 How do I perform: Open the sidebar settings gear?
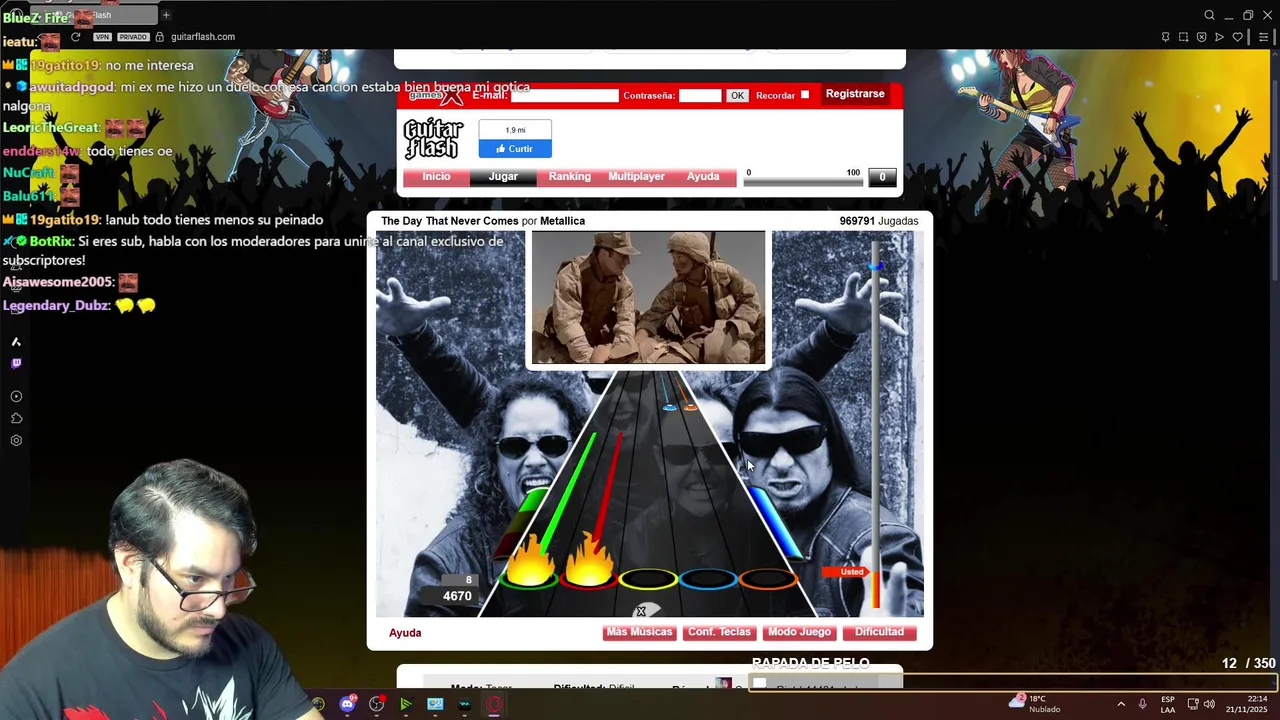click(16, 440)
